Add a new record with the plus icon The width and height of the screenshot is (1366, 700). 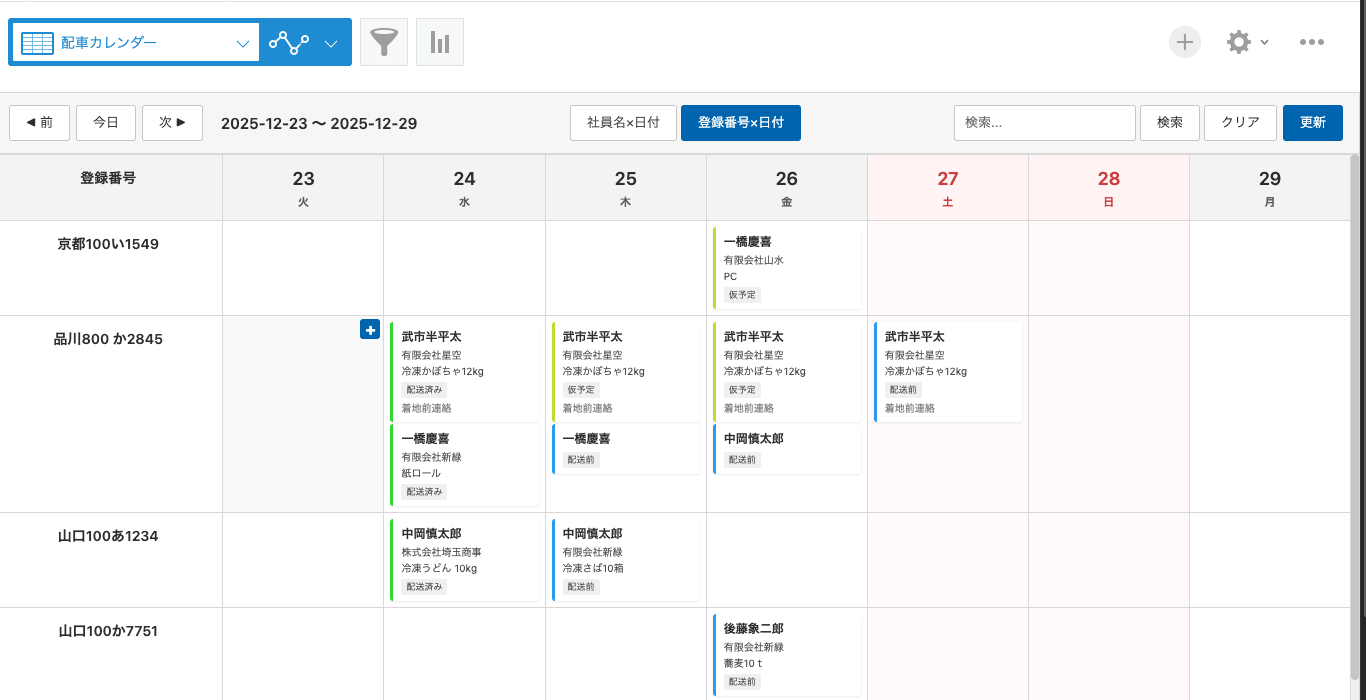tap(1185, 42)
